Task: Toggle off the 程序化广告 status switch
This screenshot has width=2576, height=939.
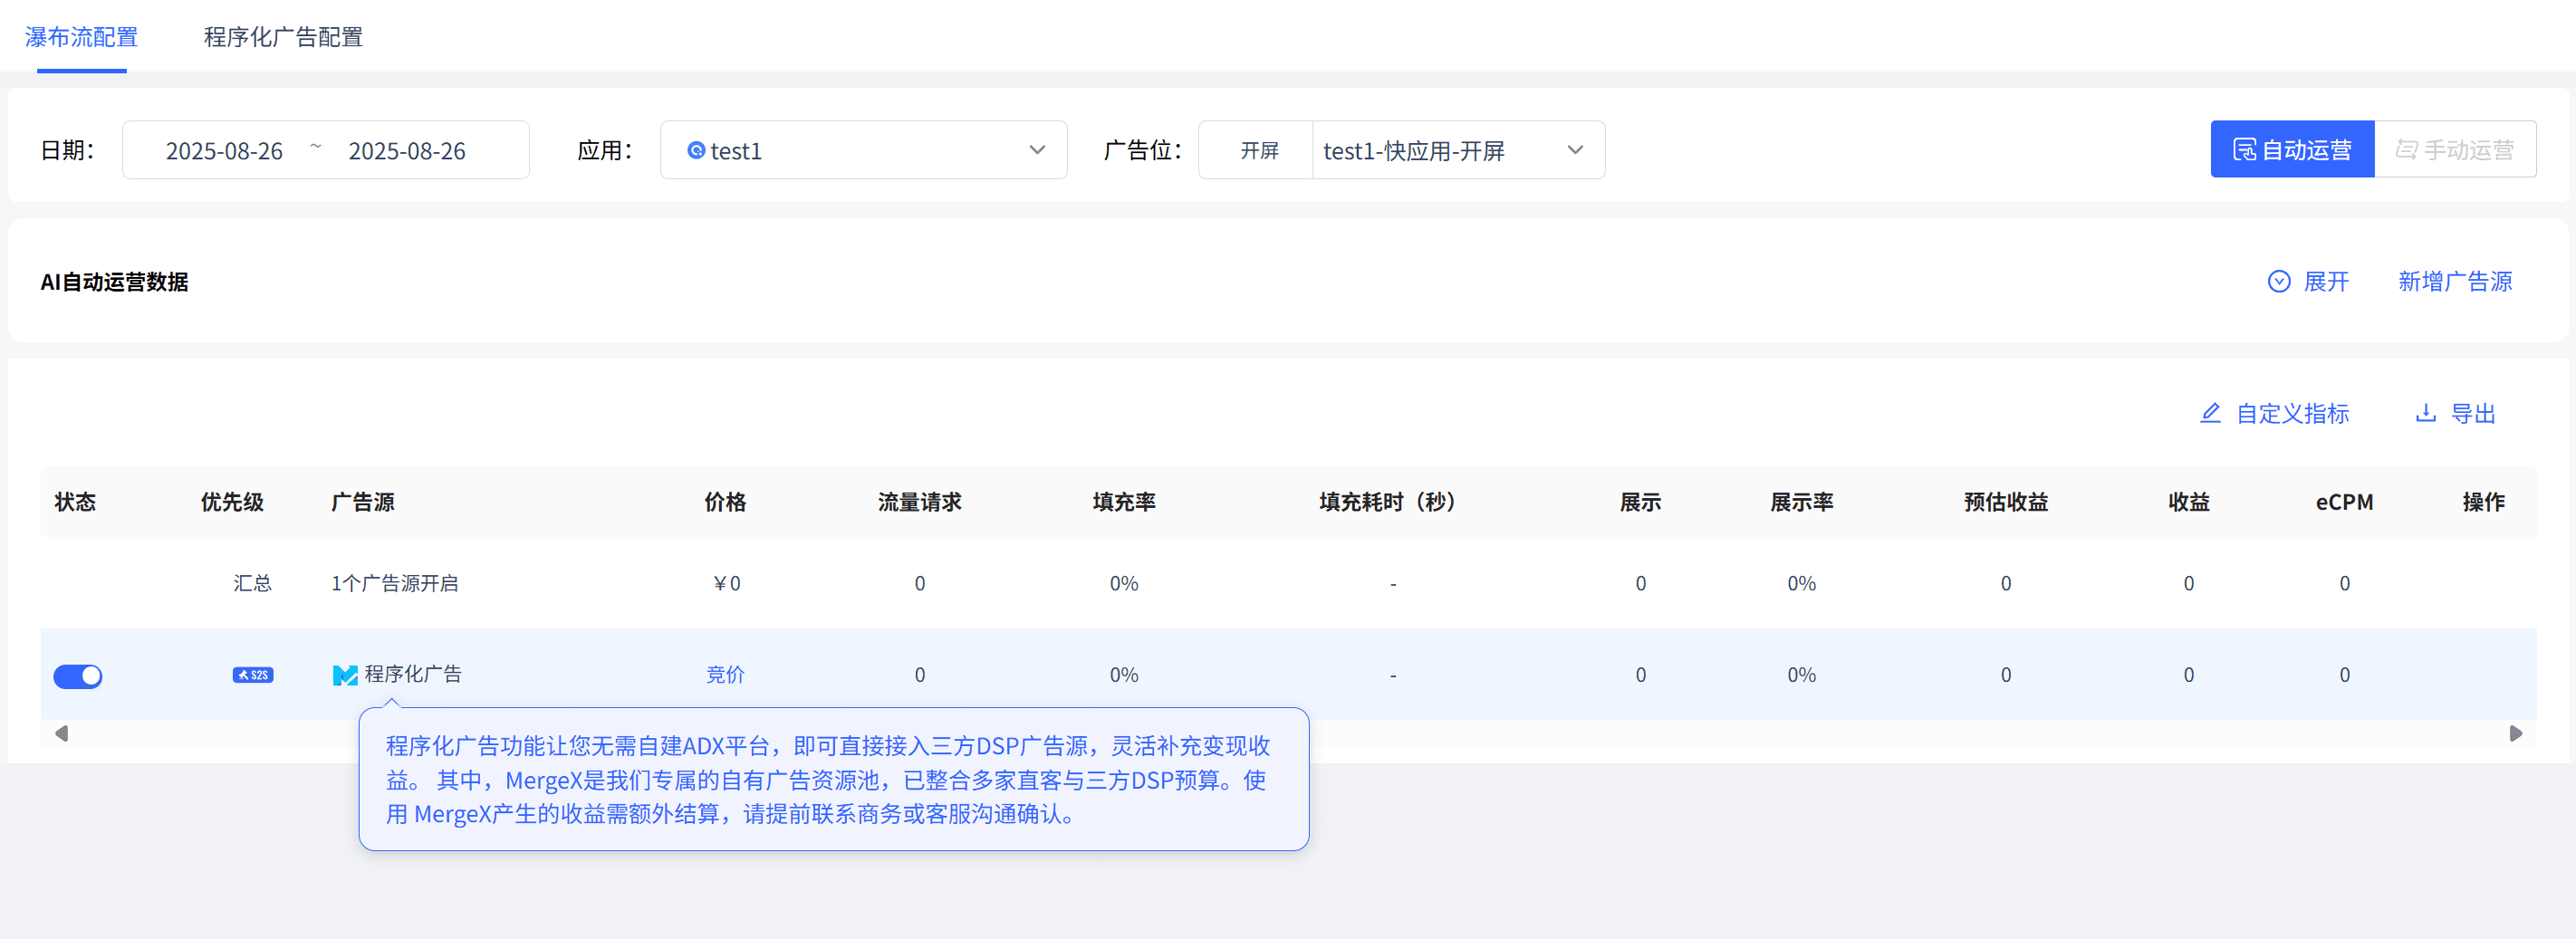Action: (x=78, y=676)
